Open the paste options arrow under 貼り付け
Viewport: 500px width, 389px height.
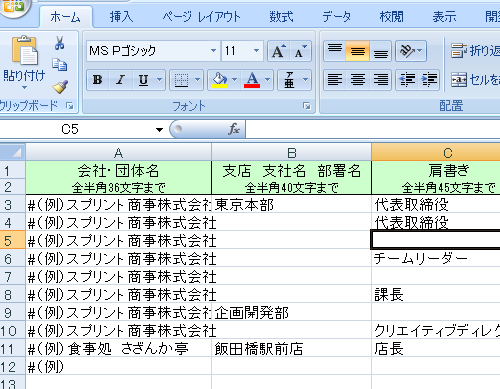[24, 88]
